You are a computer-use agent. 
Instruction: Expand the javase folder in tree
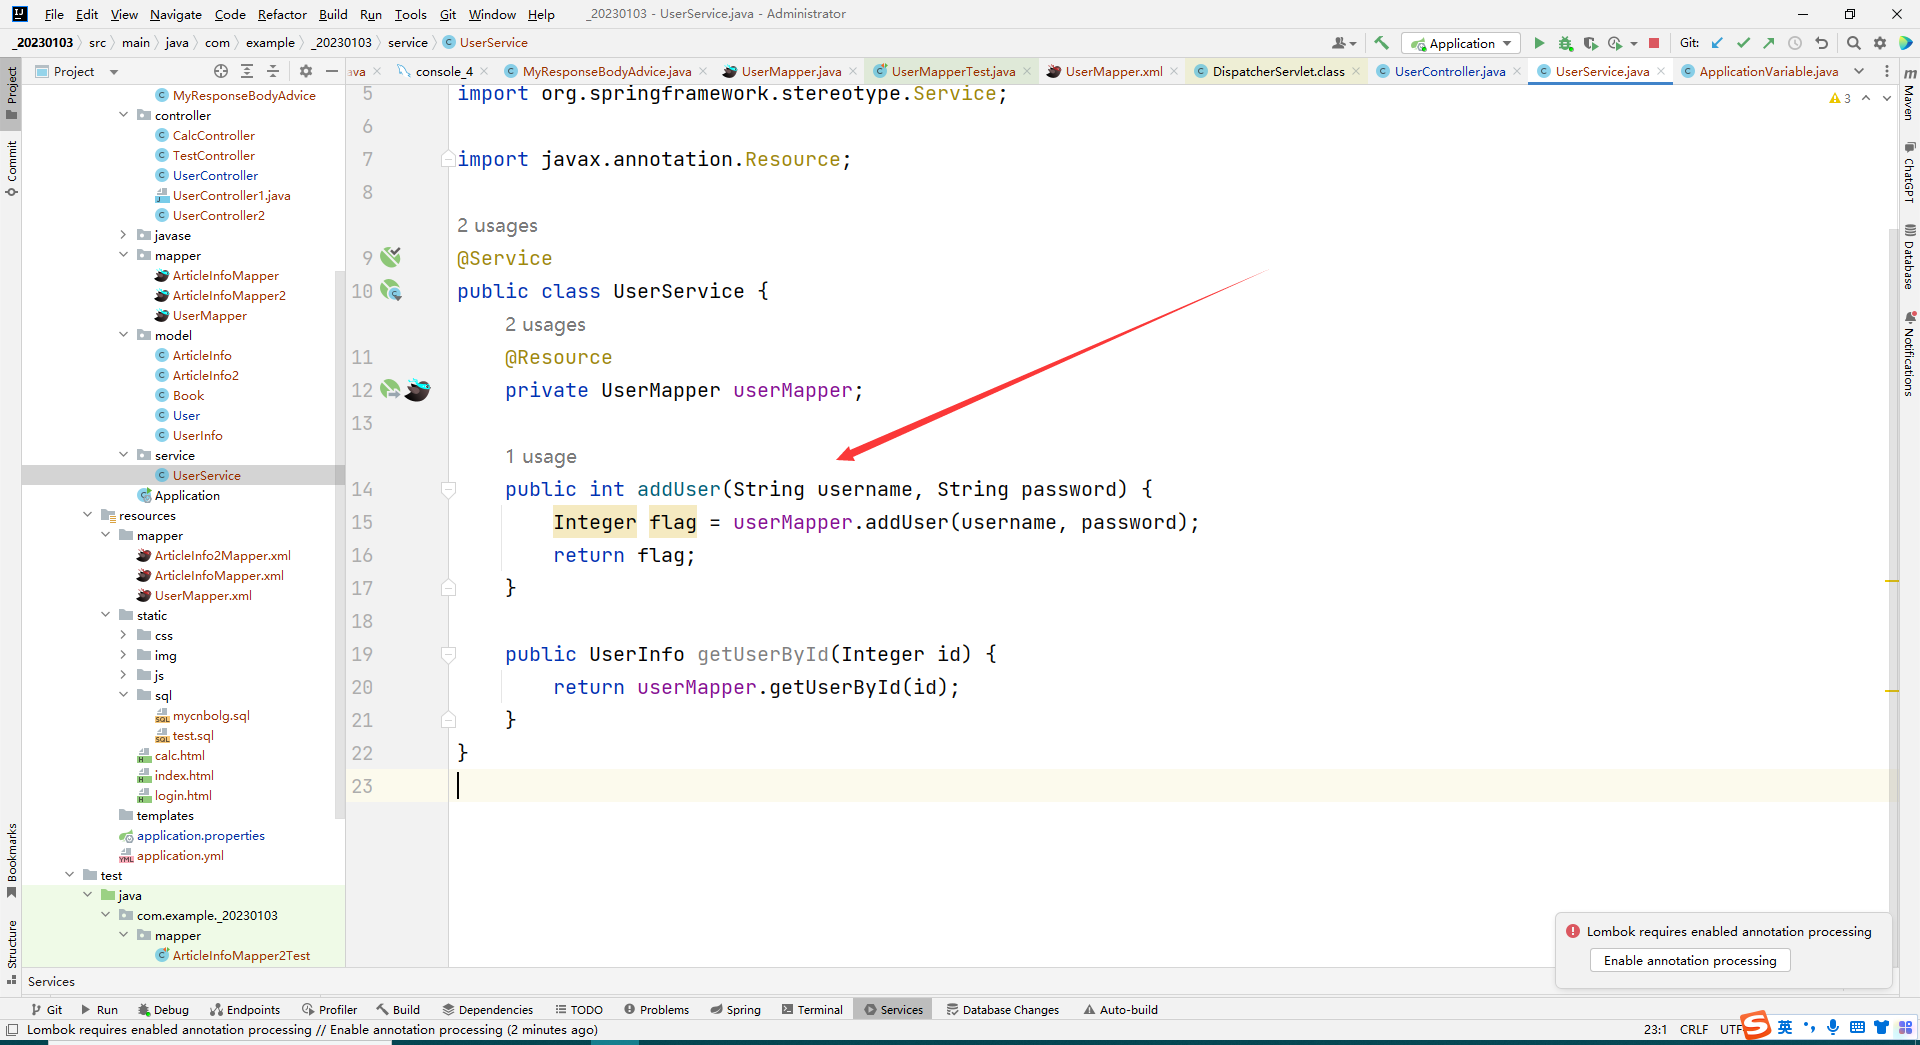click(x=124, y=235)
